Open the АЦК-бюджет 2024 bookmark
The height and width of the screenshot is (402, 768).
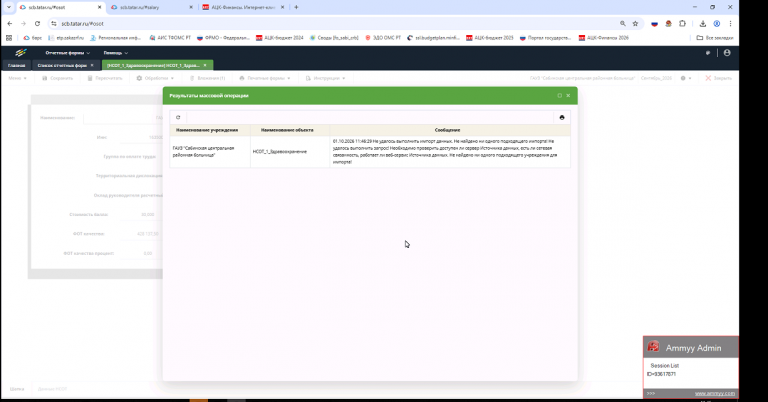click(280, 38)
